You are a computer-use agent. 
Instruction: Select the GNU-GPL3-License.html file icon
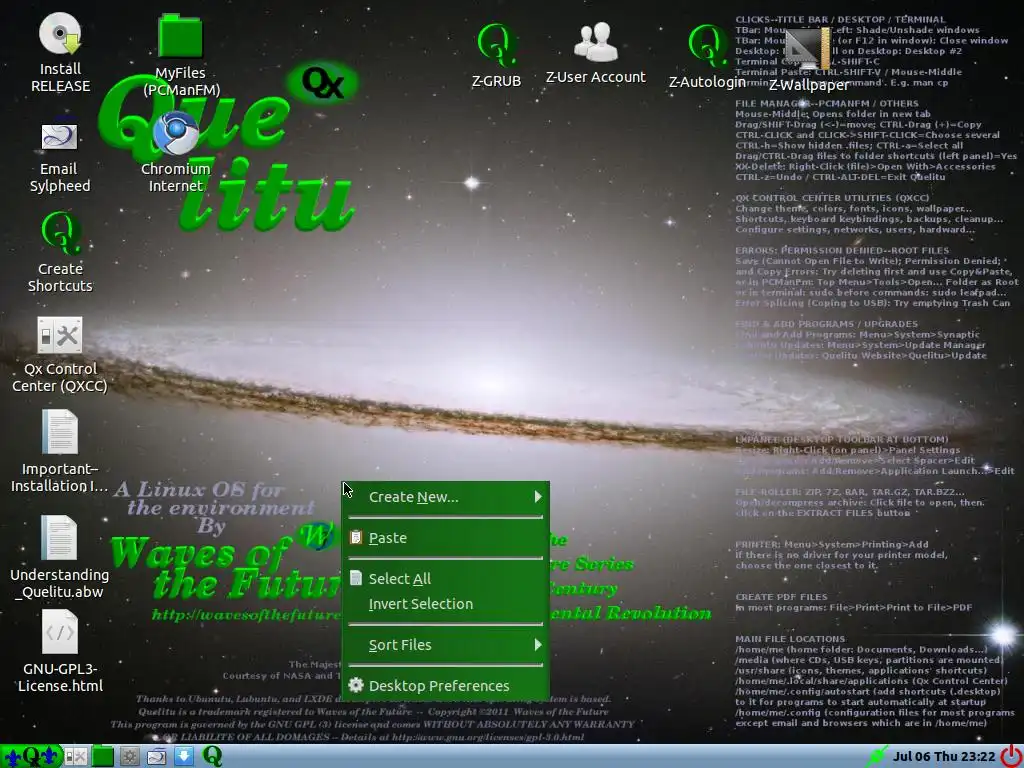click(x=59, y=632)
